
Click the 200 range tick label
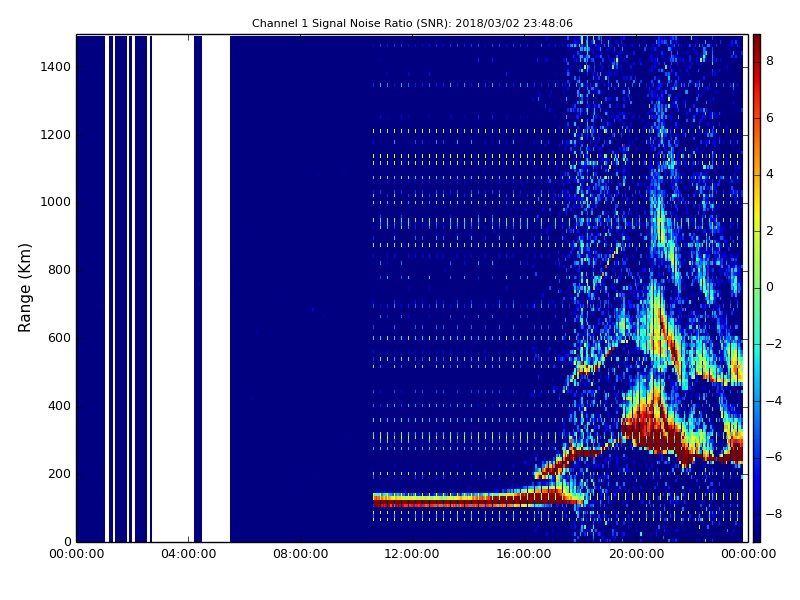click(x=59, y=473)
